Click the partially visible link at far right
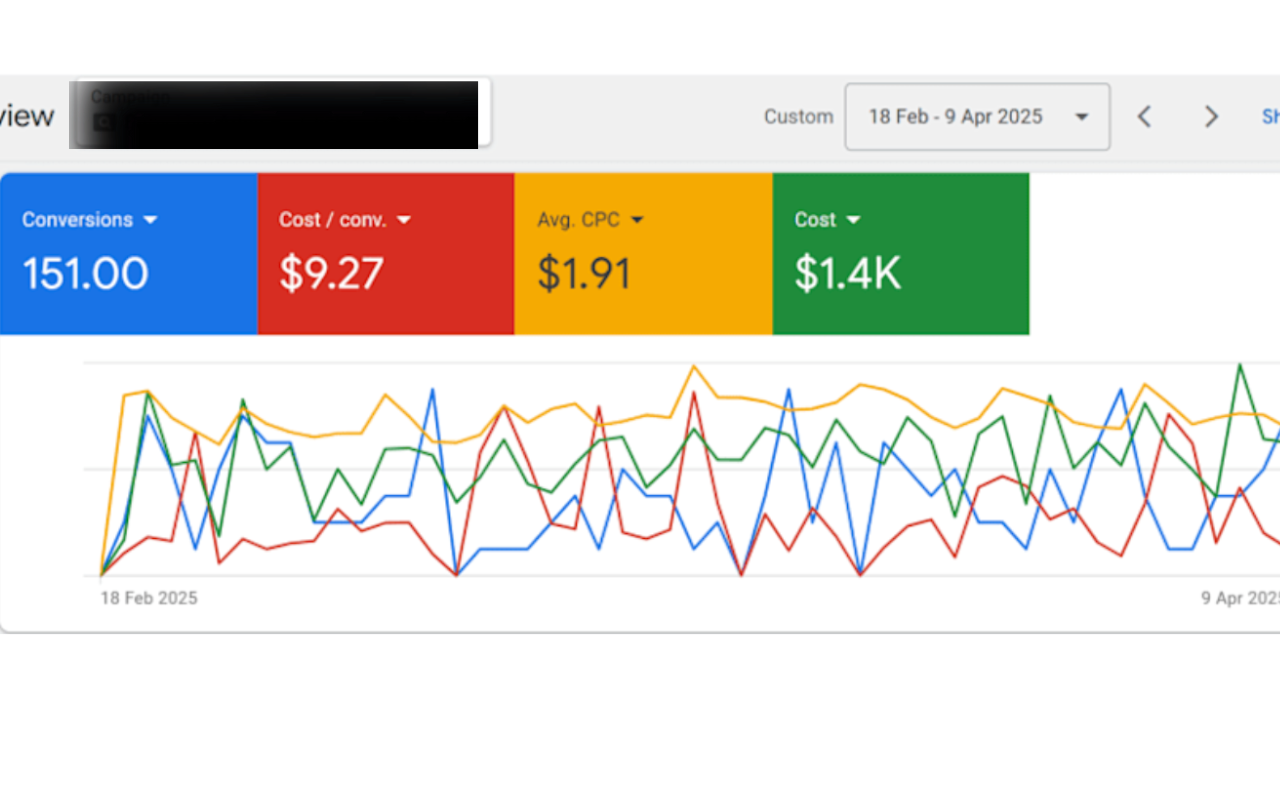This screenshot has height=796, width=1280. (1270, 117)
